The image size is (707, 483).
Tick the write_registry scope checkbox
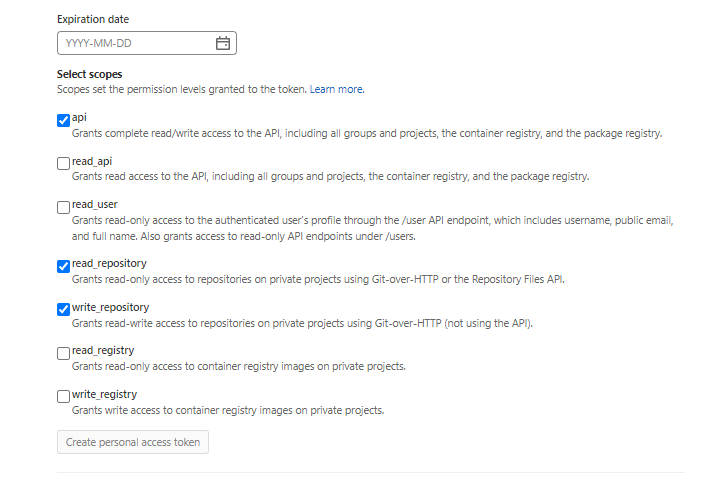[x=64, y=396]
